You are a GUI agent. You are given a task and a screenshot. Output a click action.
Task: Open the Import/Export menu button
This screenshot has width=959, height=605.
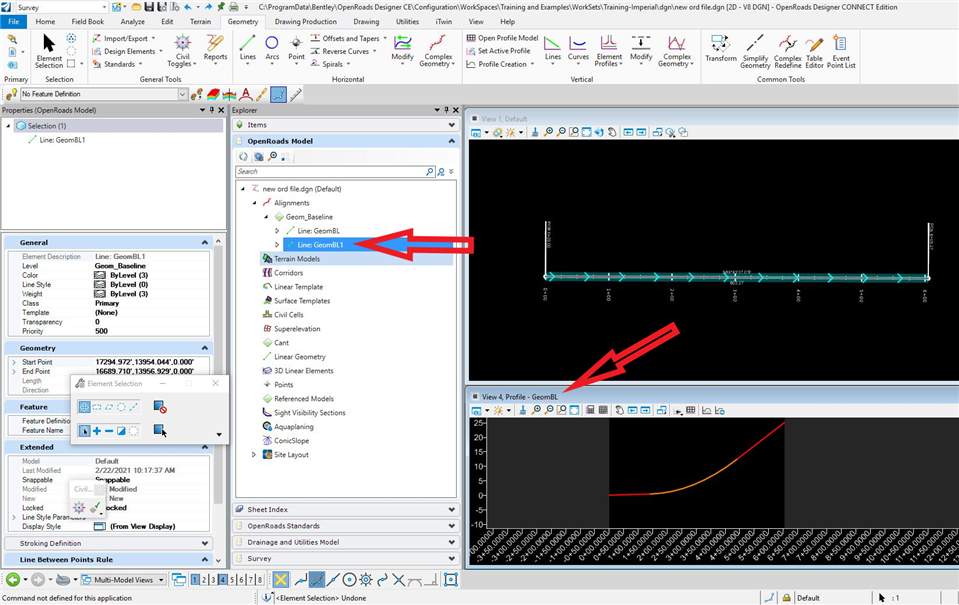point(124,38)
